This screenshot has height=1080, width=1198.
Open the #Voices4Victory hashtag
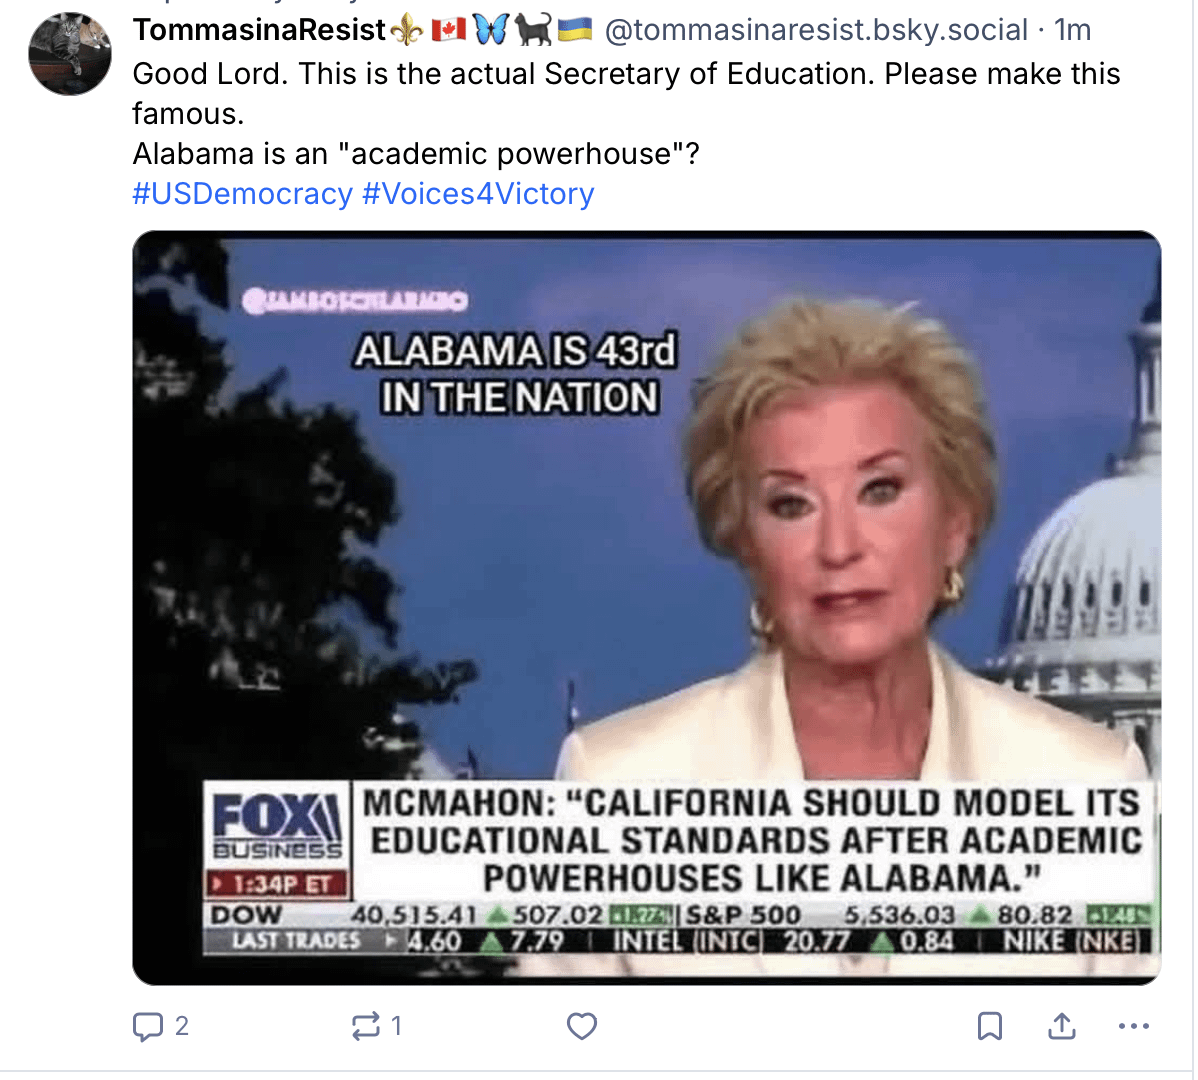[x=478, y=194]
